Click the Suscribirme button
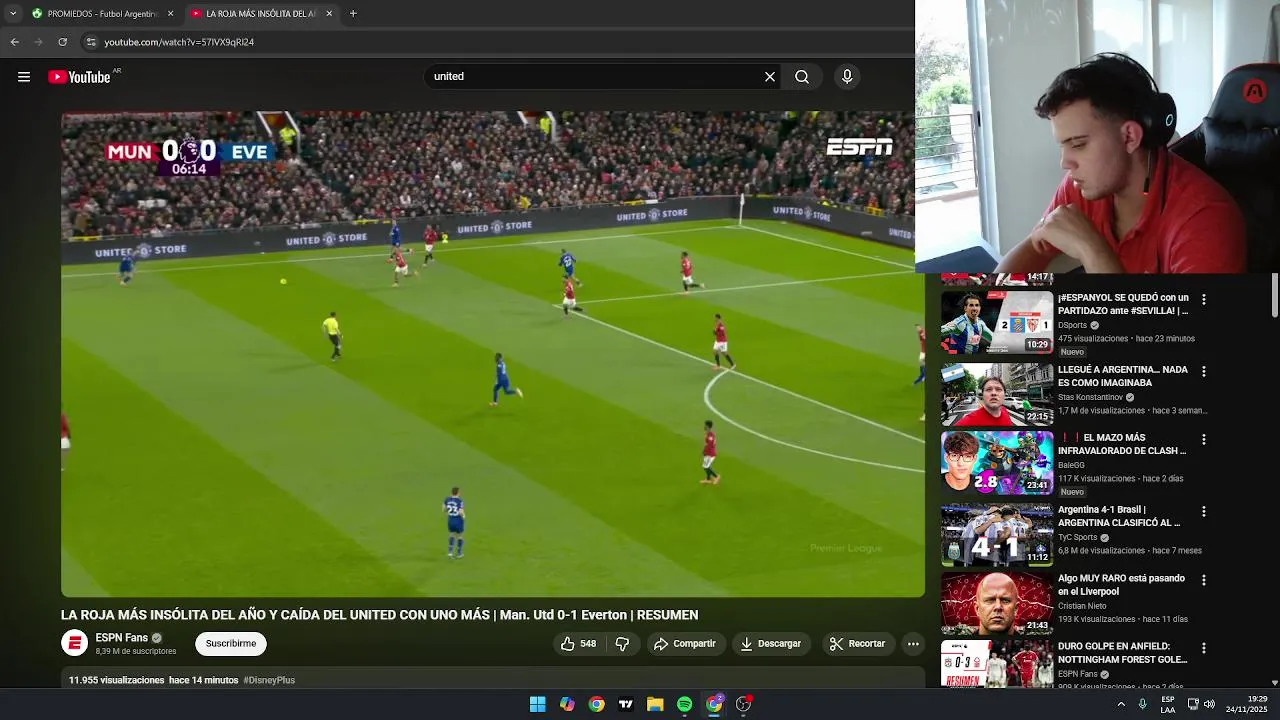This screenshot has height=720, width=1280. tap(231, 644)
